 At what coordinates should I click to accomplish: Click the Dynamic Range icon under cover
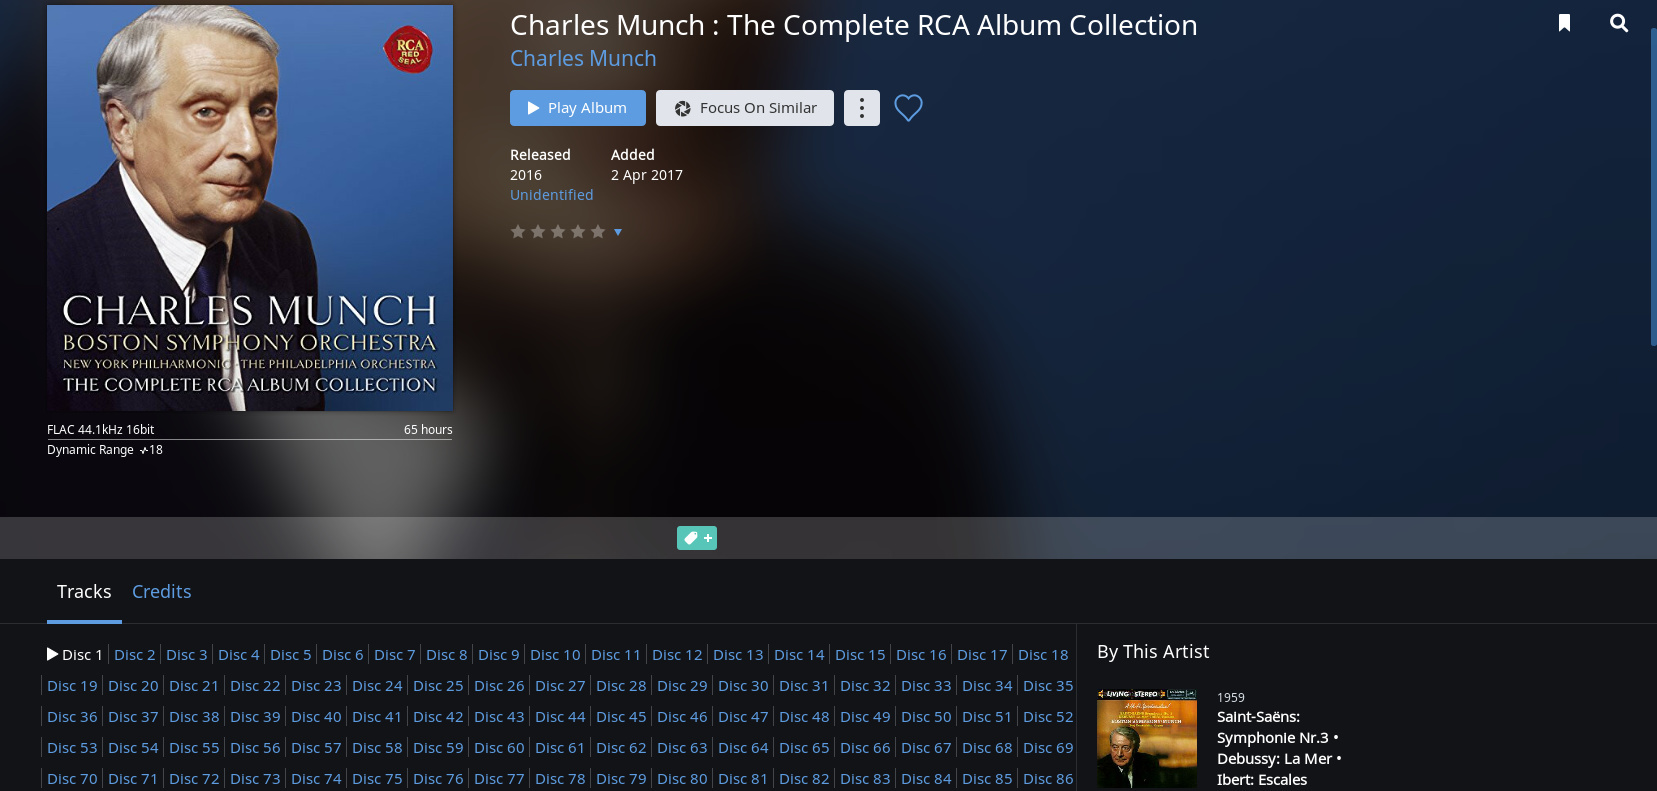(x=143, y=450)
